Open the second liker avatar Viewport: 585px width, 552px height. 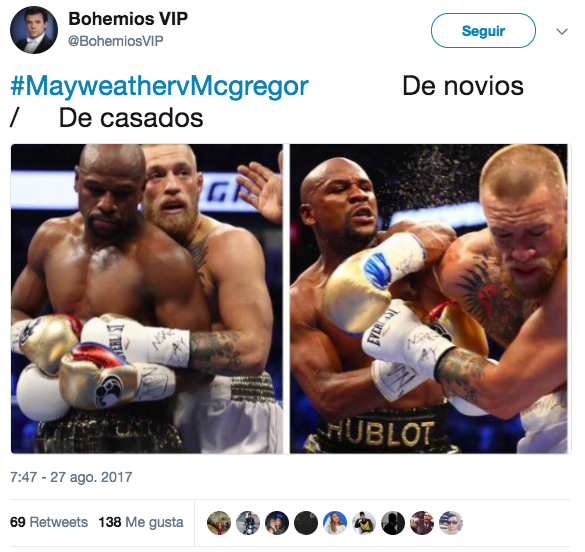click(248, 523)
